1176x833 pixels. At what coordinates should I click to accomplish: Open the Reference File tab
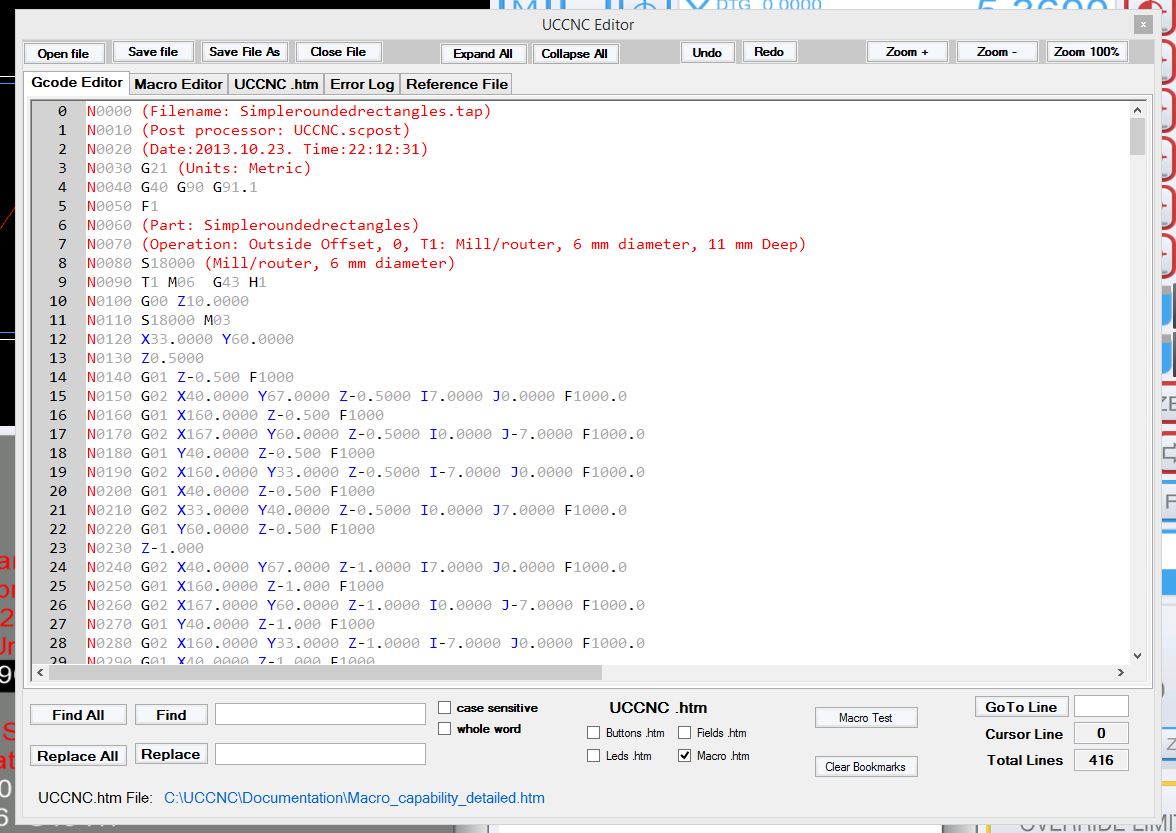click(x=457, y=84)
